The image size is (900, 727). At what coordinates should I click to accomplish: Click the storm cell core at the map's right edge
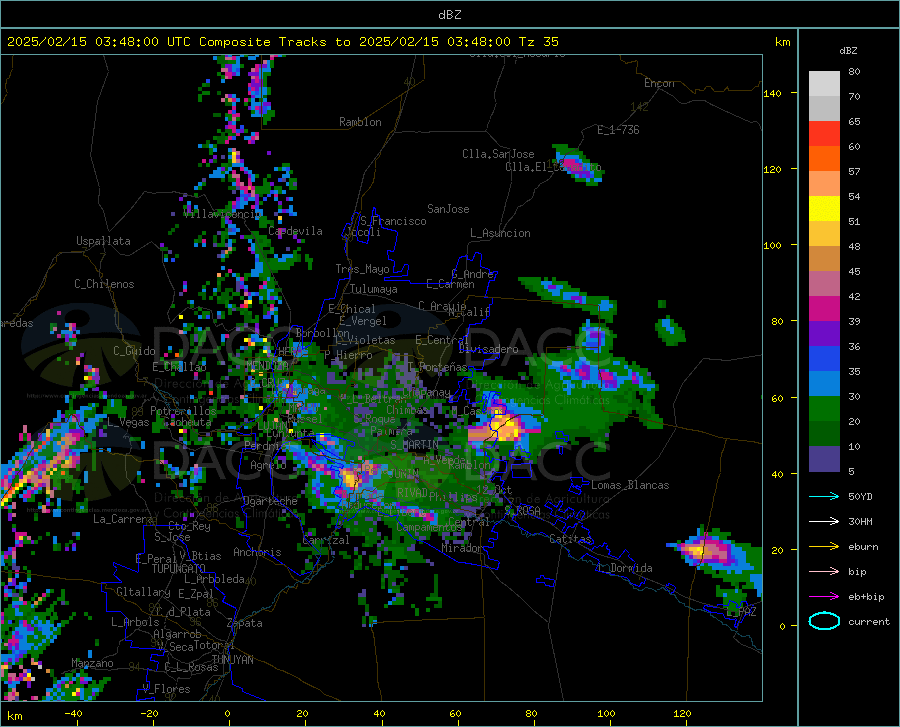[703, 551]
